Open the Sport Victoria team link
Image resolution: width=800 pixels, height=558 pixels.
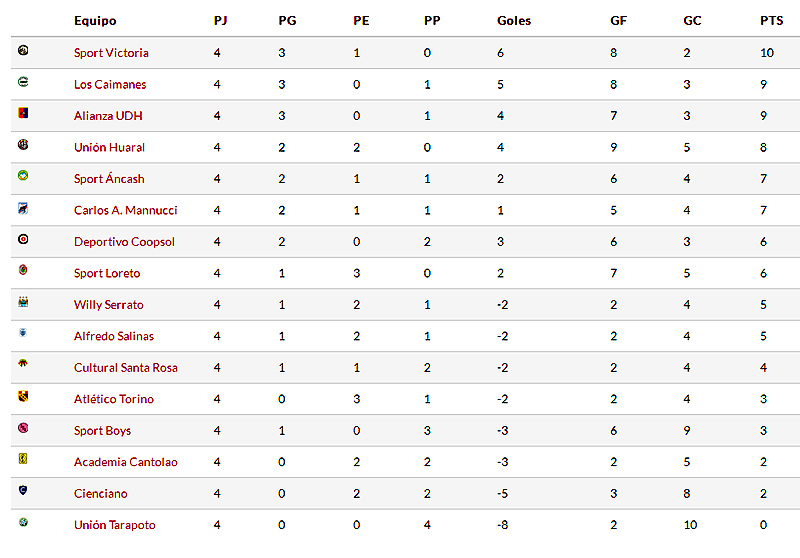[111, 53]
